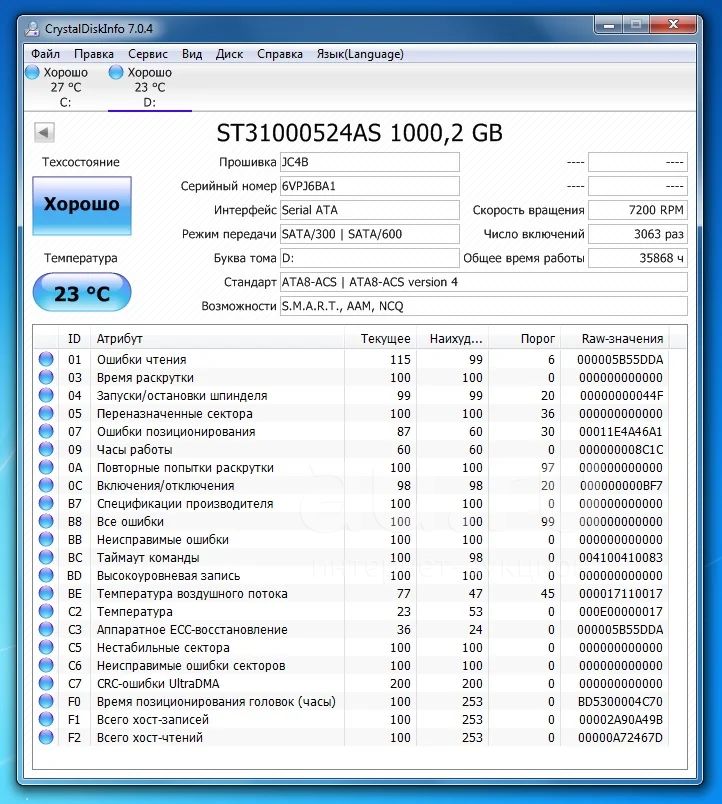Click status orb of Повторные попытки раскрутки row

point(46,467)
